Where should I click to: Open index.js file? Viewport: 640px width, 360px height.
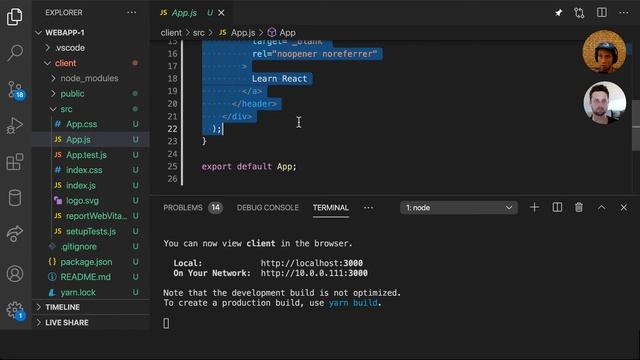(81, 185)
